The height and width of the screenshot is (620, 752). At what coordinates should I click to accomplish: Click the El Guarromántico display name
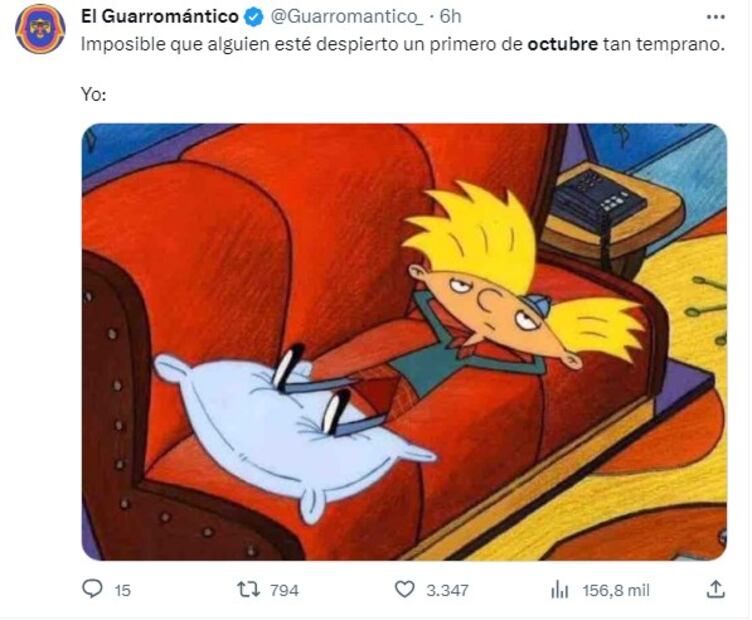pos(160,16)
